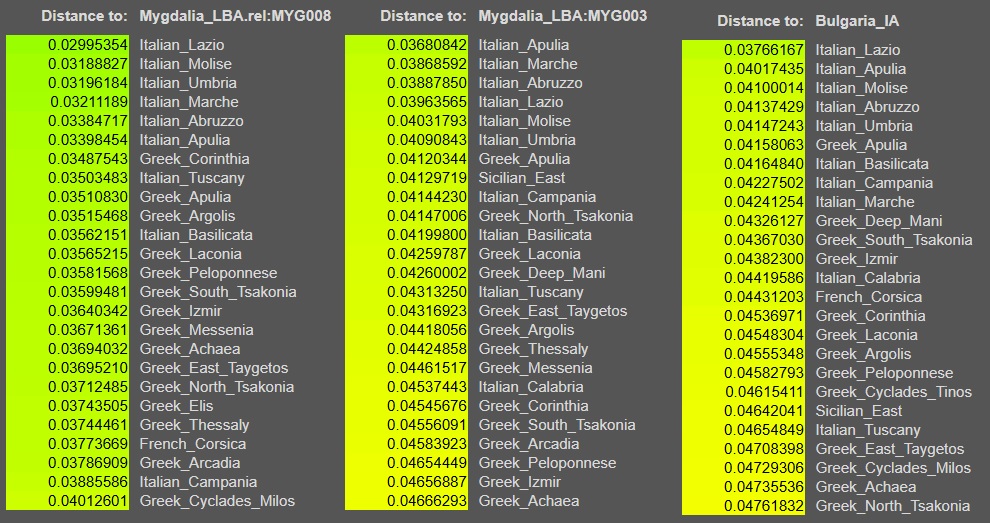990x523 pixels.
Task: Click distance value 0.04227502
Action: tap(764, 183)
